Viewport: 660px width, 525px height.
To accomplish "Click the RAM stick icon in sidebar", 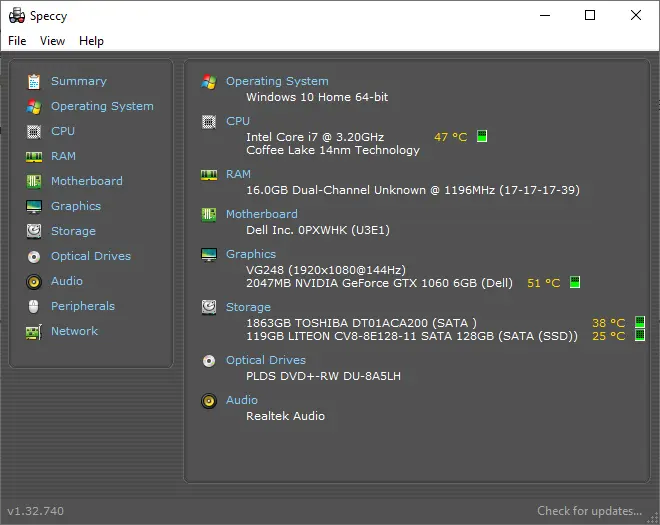I will point(34,157).
